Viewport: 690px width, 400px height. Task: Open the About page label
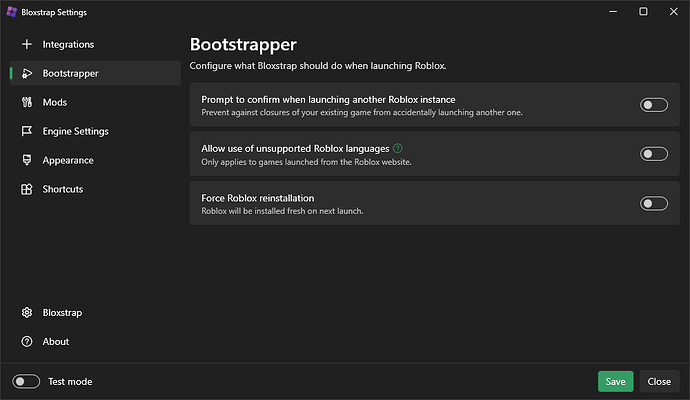tap(55, 342)
